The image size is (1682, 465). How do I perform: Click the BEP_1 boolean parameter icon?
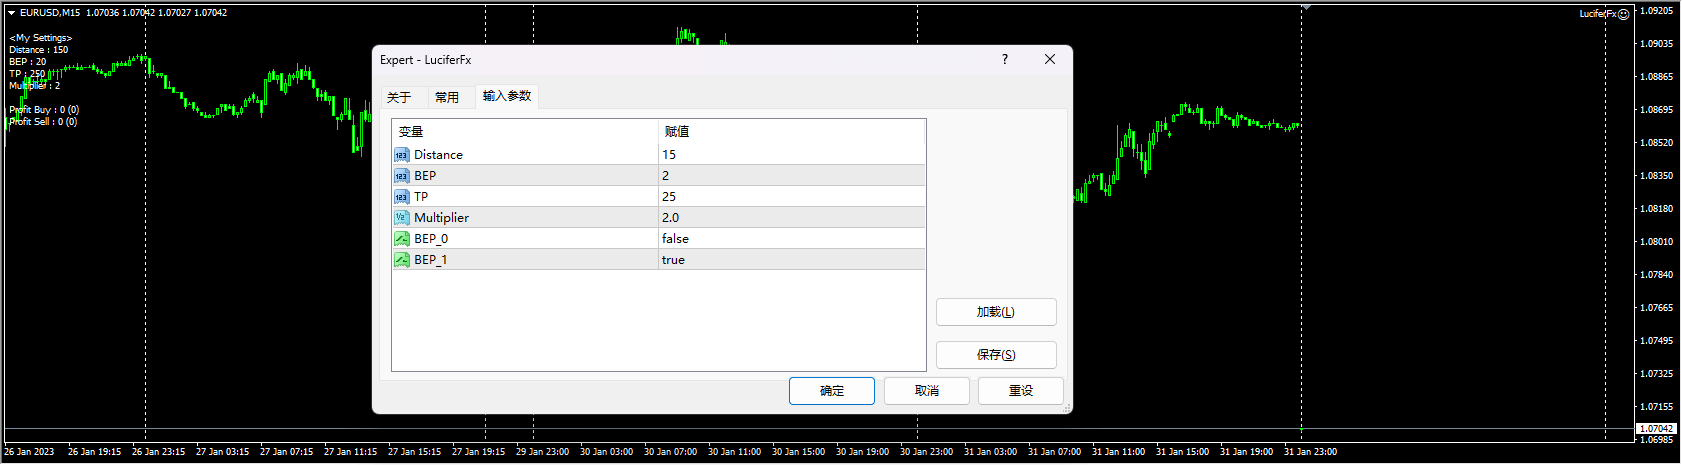tap(401, 260)
